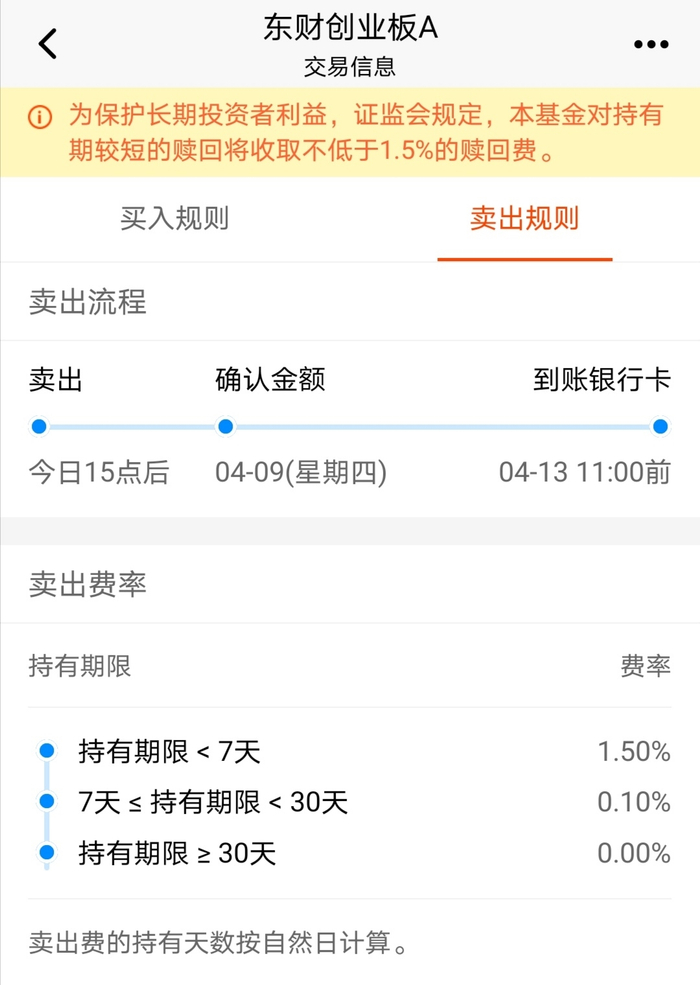Click the 1.50% fee rate value
The height and width of the screenshot is (985, 700).
point(634,751)
